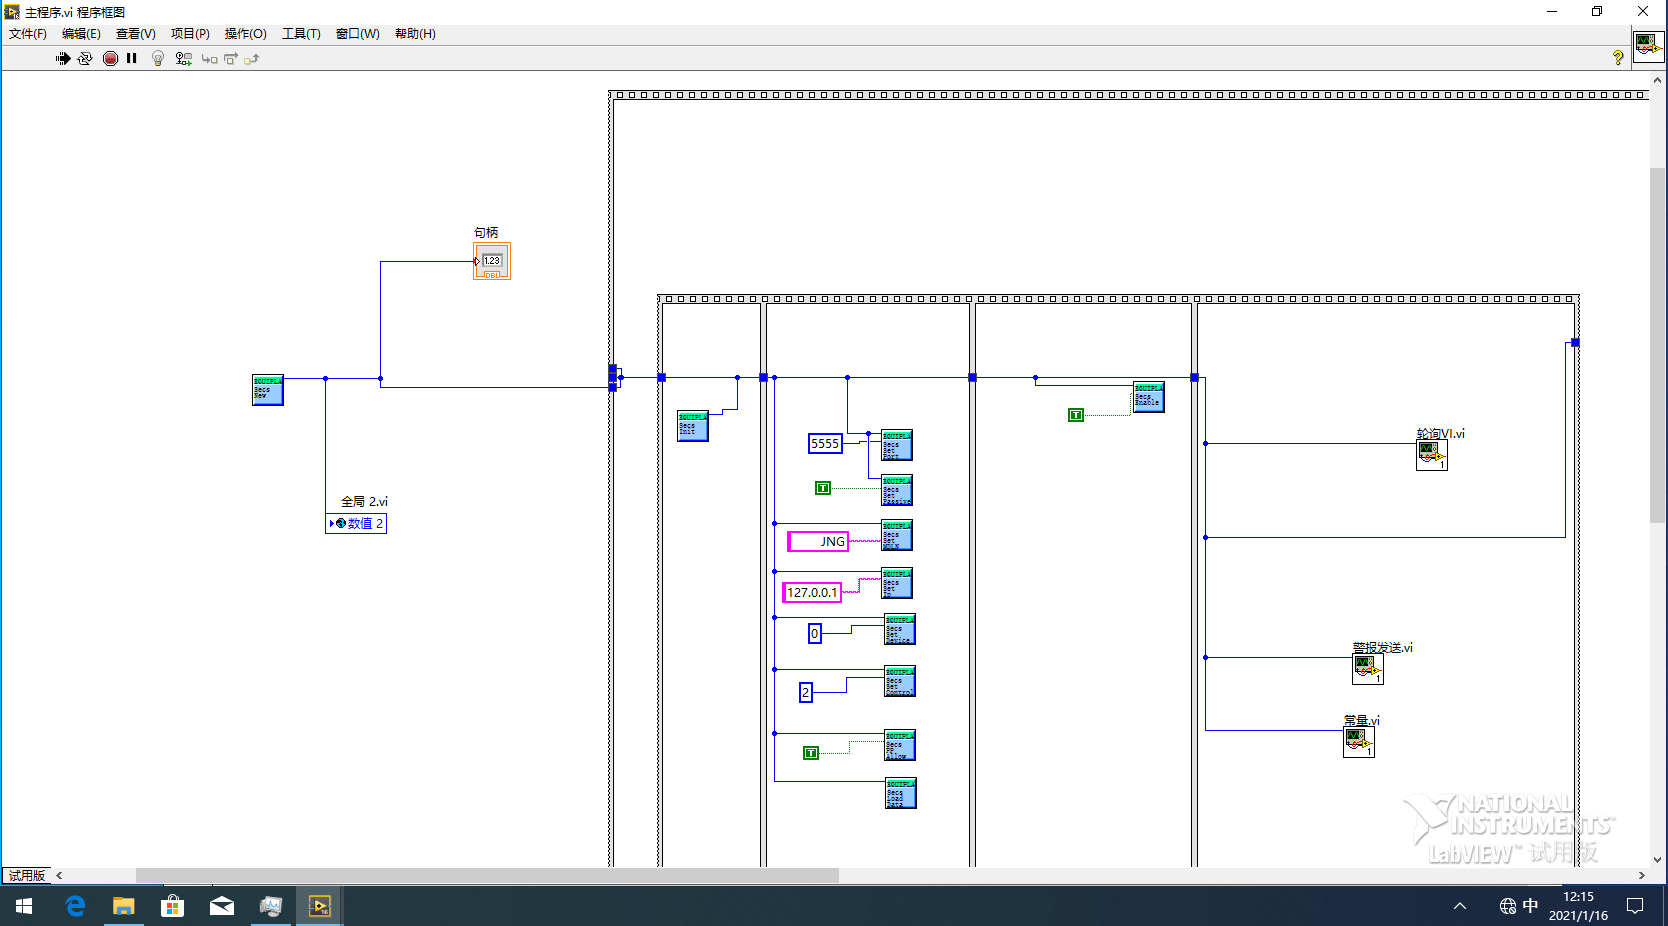The image size is (1668, 926).
Task: Open the 文件(F) menu
Action: coord(26,33)
